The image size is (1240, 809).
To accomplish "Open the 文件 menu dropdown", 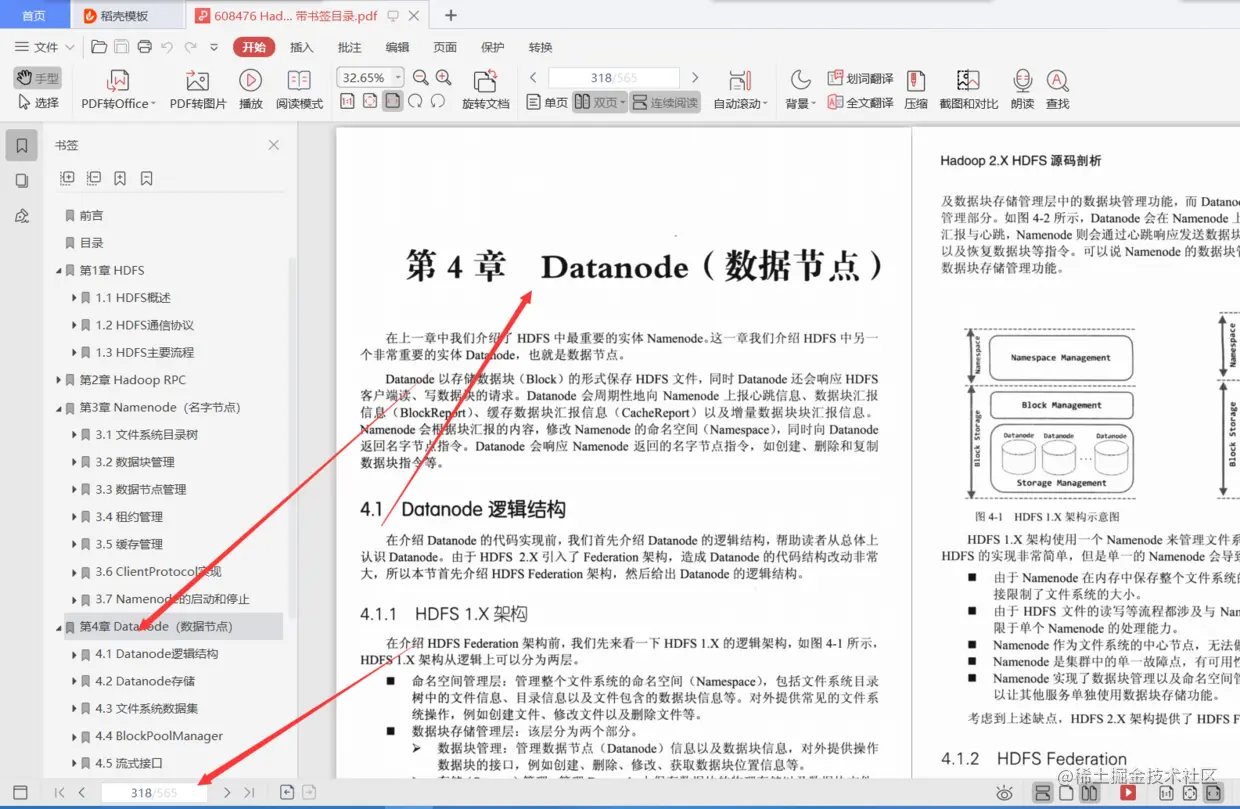I will pos(45,47).
